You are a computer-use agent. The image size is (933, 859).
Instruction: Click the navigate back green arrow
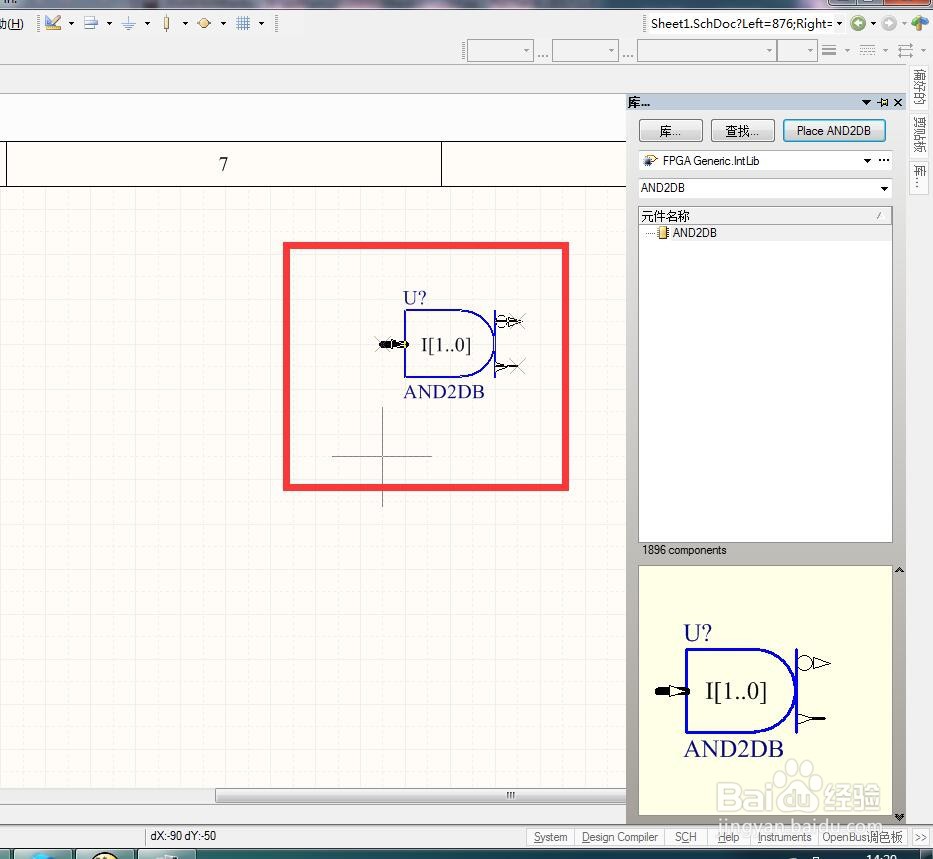pos(858,23)
